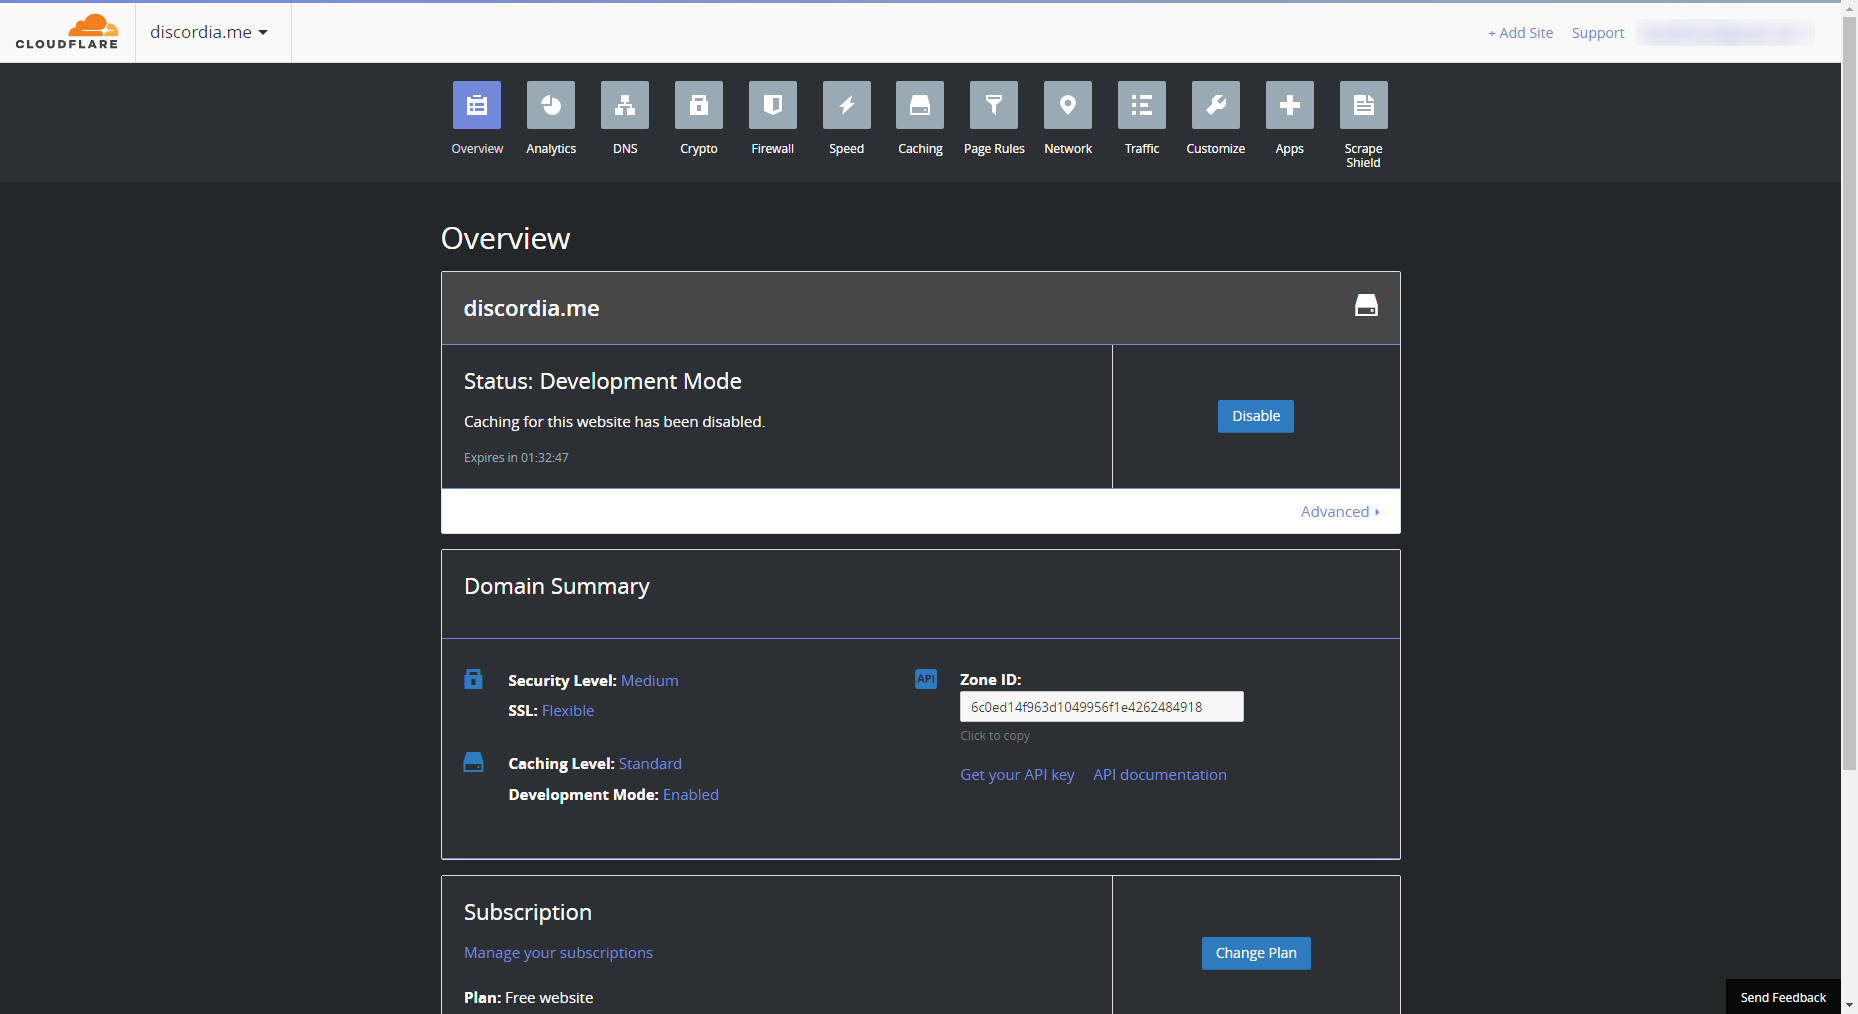Open the Network location pin icon

tap(1068, 105)
